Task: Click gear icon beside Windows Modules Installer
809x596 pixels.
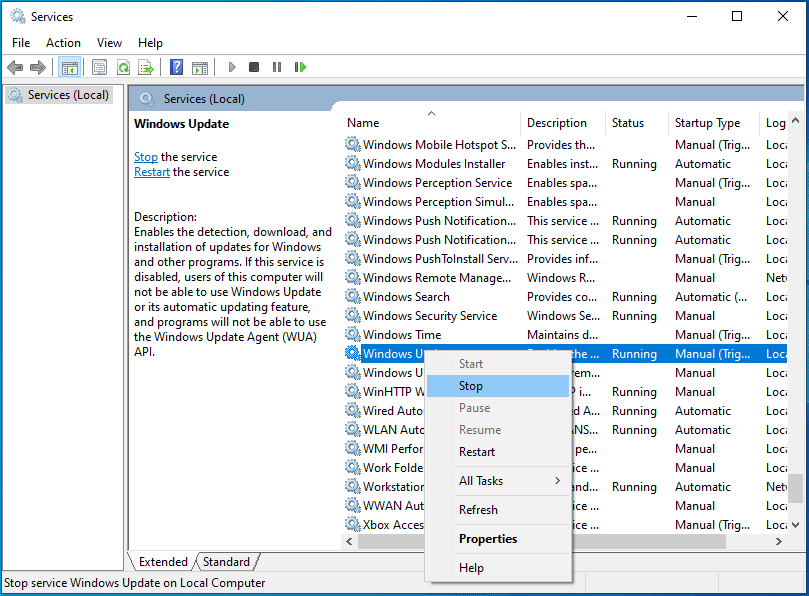Action: pos(353,164)
